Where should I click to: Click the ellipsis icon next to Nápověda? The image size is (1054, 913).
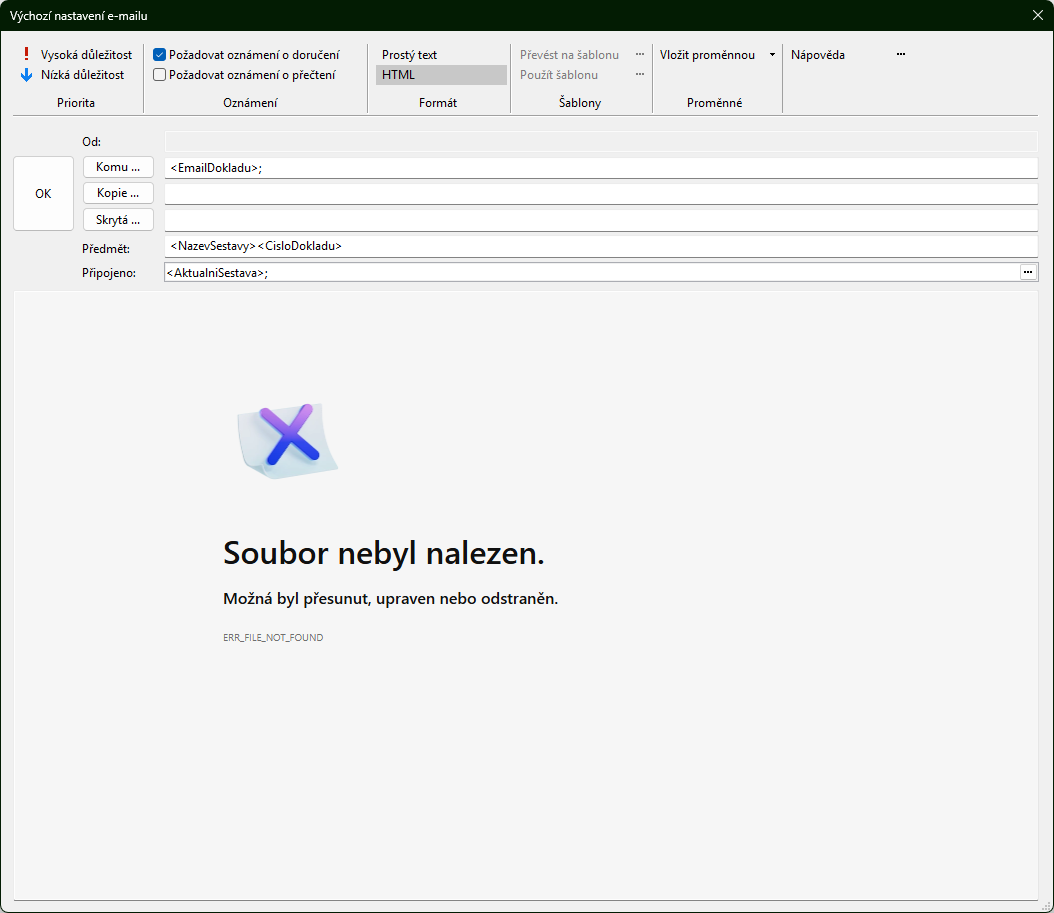coord(900,55)
